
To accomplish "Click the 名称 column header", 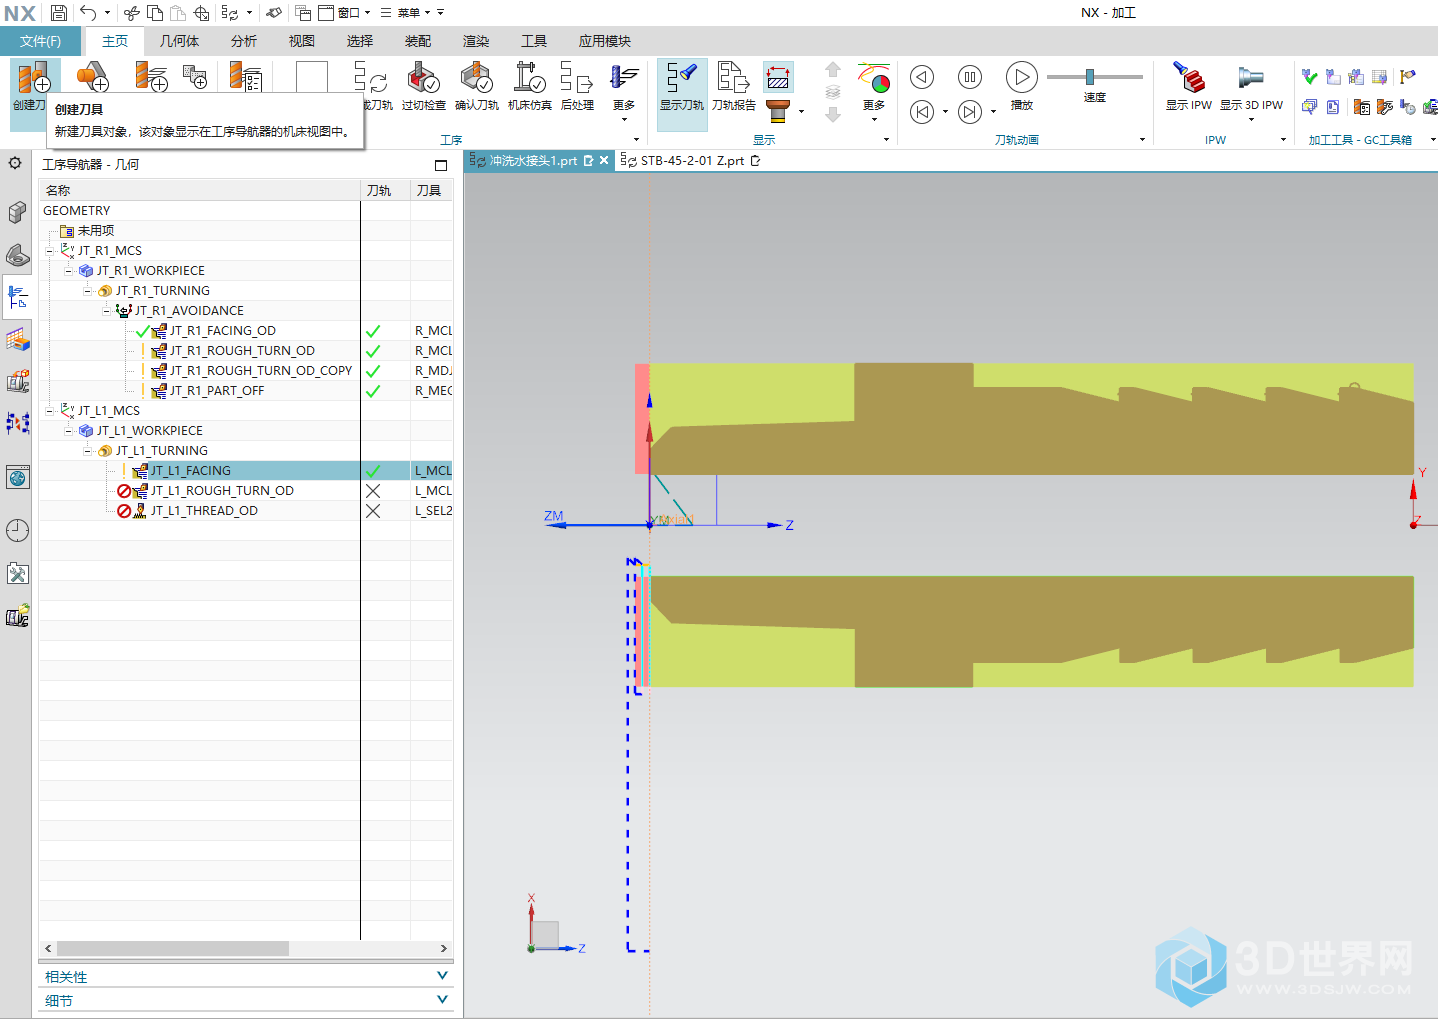I will coord(199,190).
